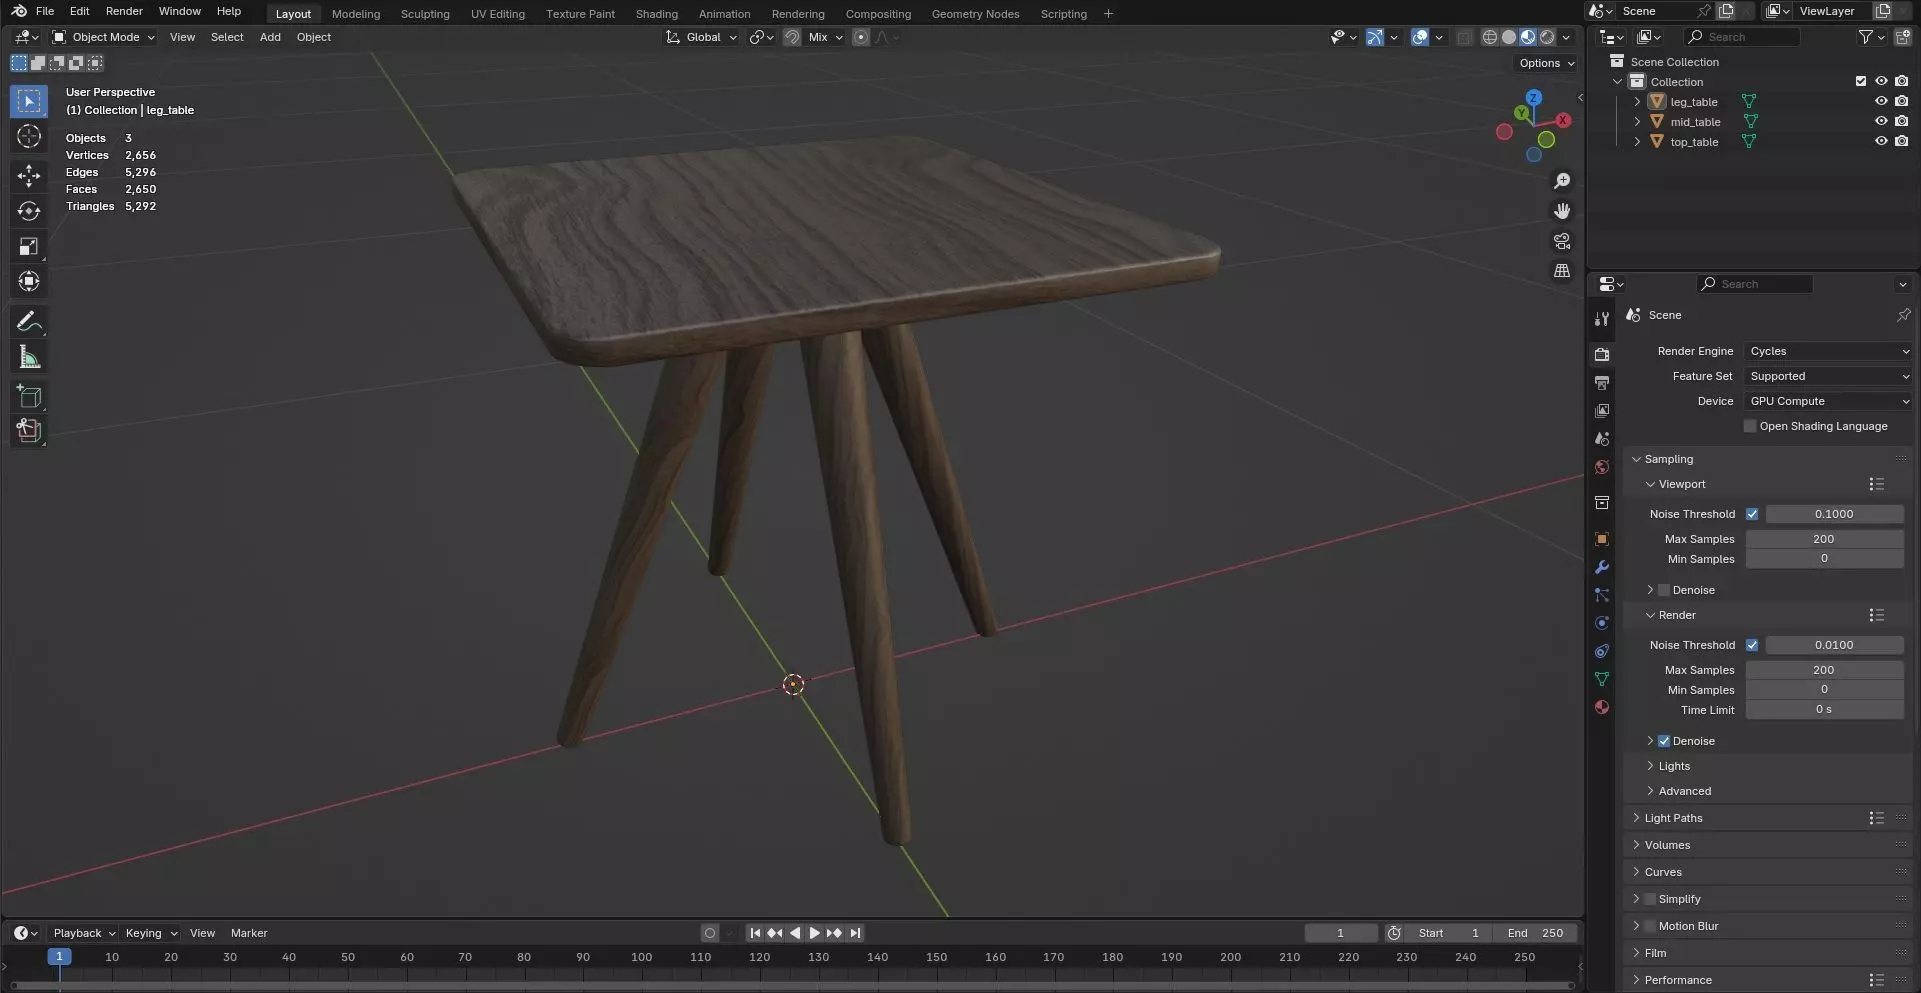Screen dimensions: 1921x993
Task: Adjust the Time Limit field
Action: 1824,710
